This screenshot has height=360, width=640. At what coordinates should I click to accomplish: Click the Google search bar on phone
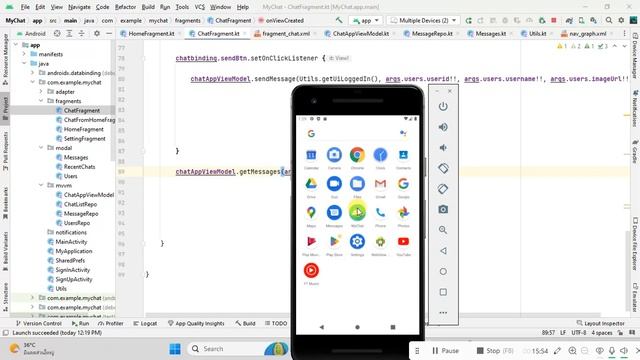tap(357, 133)
